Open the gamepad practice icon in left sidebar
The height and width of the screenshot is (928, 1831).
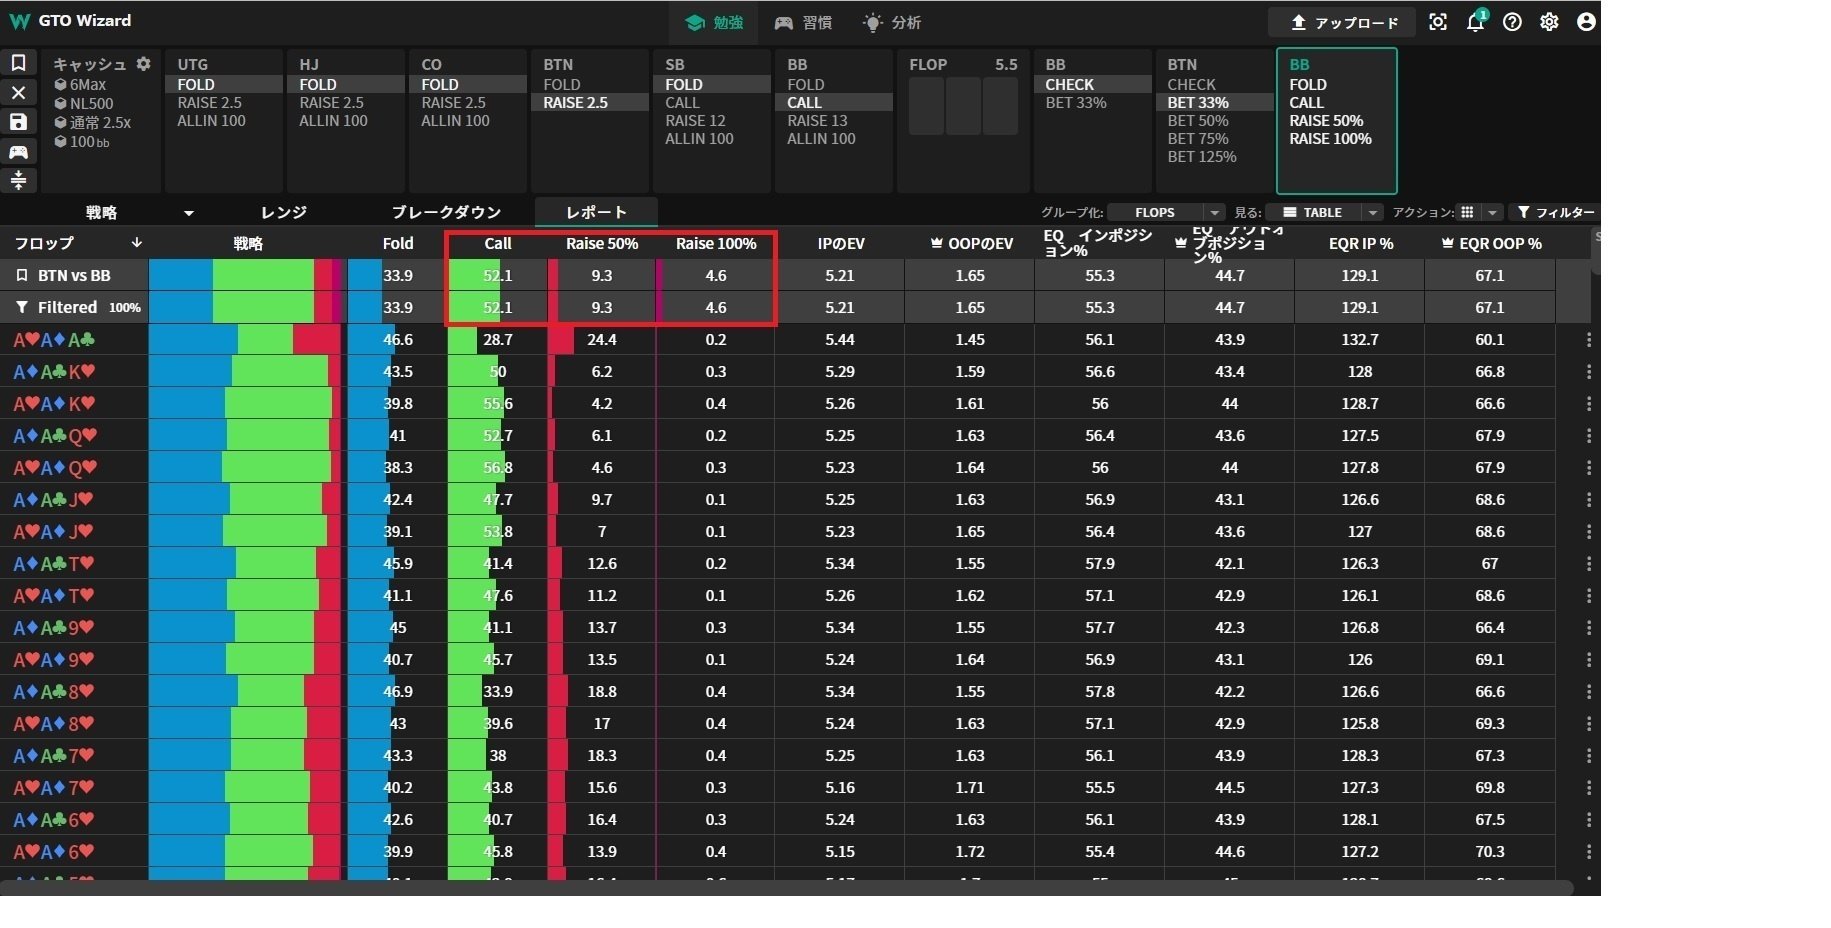pos(18,151)
